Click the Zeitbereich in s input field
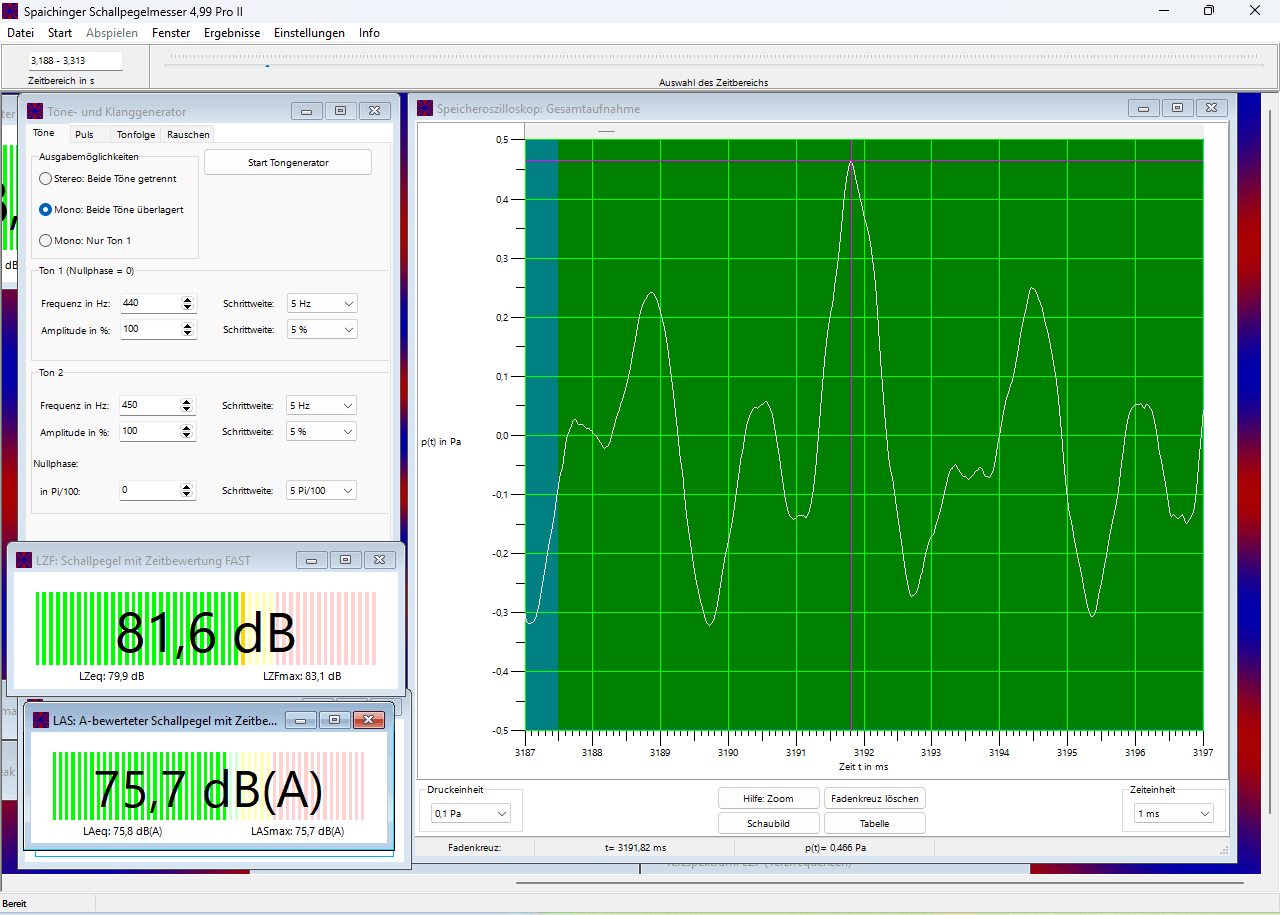 point(75,61)
